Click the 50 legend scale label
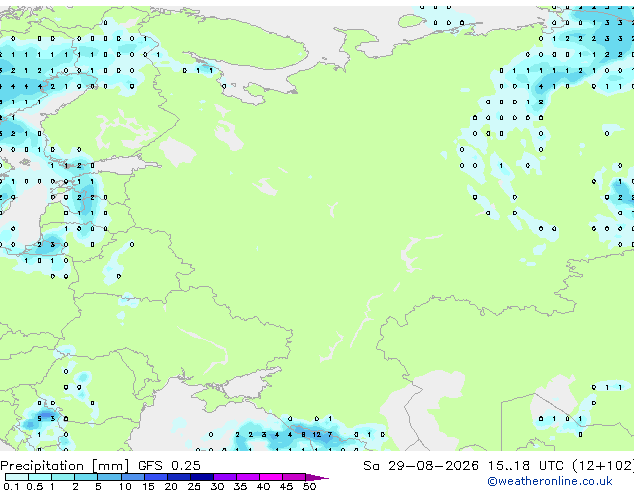Image resolution: width=634 pixels, height=490 pixels. coord(309,486)
